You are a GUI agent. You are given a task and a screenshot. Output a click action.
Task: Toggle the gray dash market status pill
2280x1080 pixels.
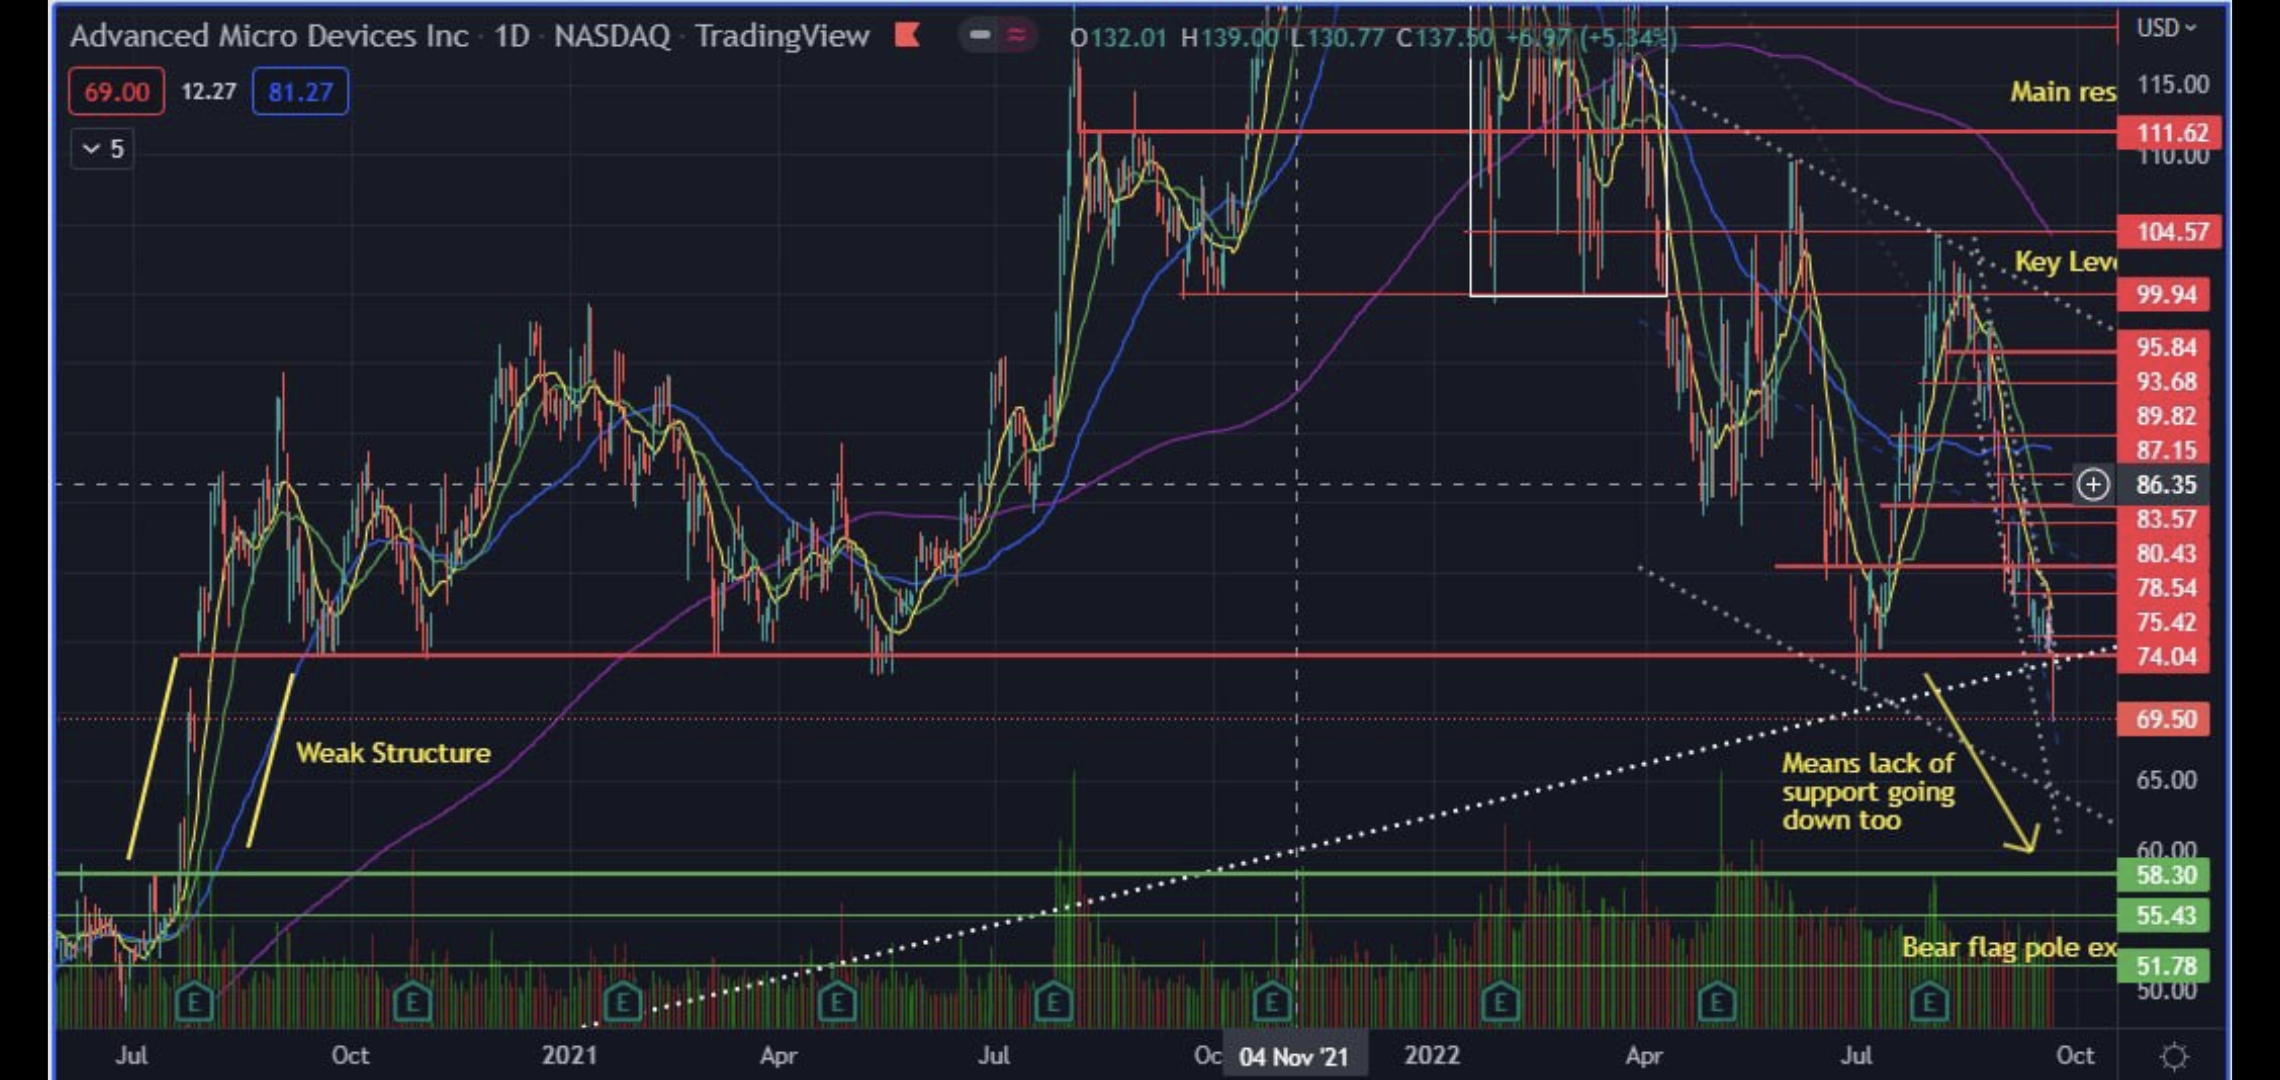pos(980,36)
